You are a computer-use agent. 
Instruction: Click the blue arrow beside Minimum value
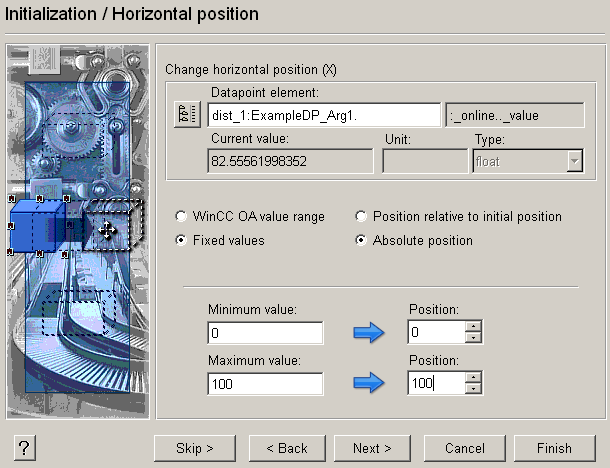(369, 334)
